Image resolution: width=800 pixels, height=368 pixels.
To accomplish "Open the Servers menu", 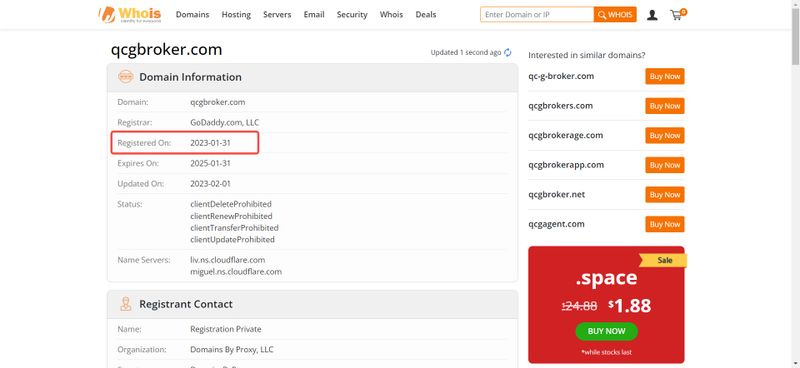I will point(277,15).
